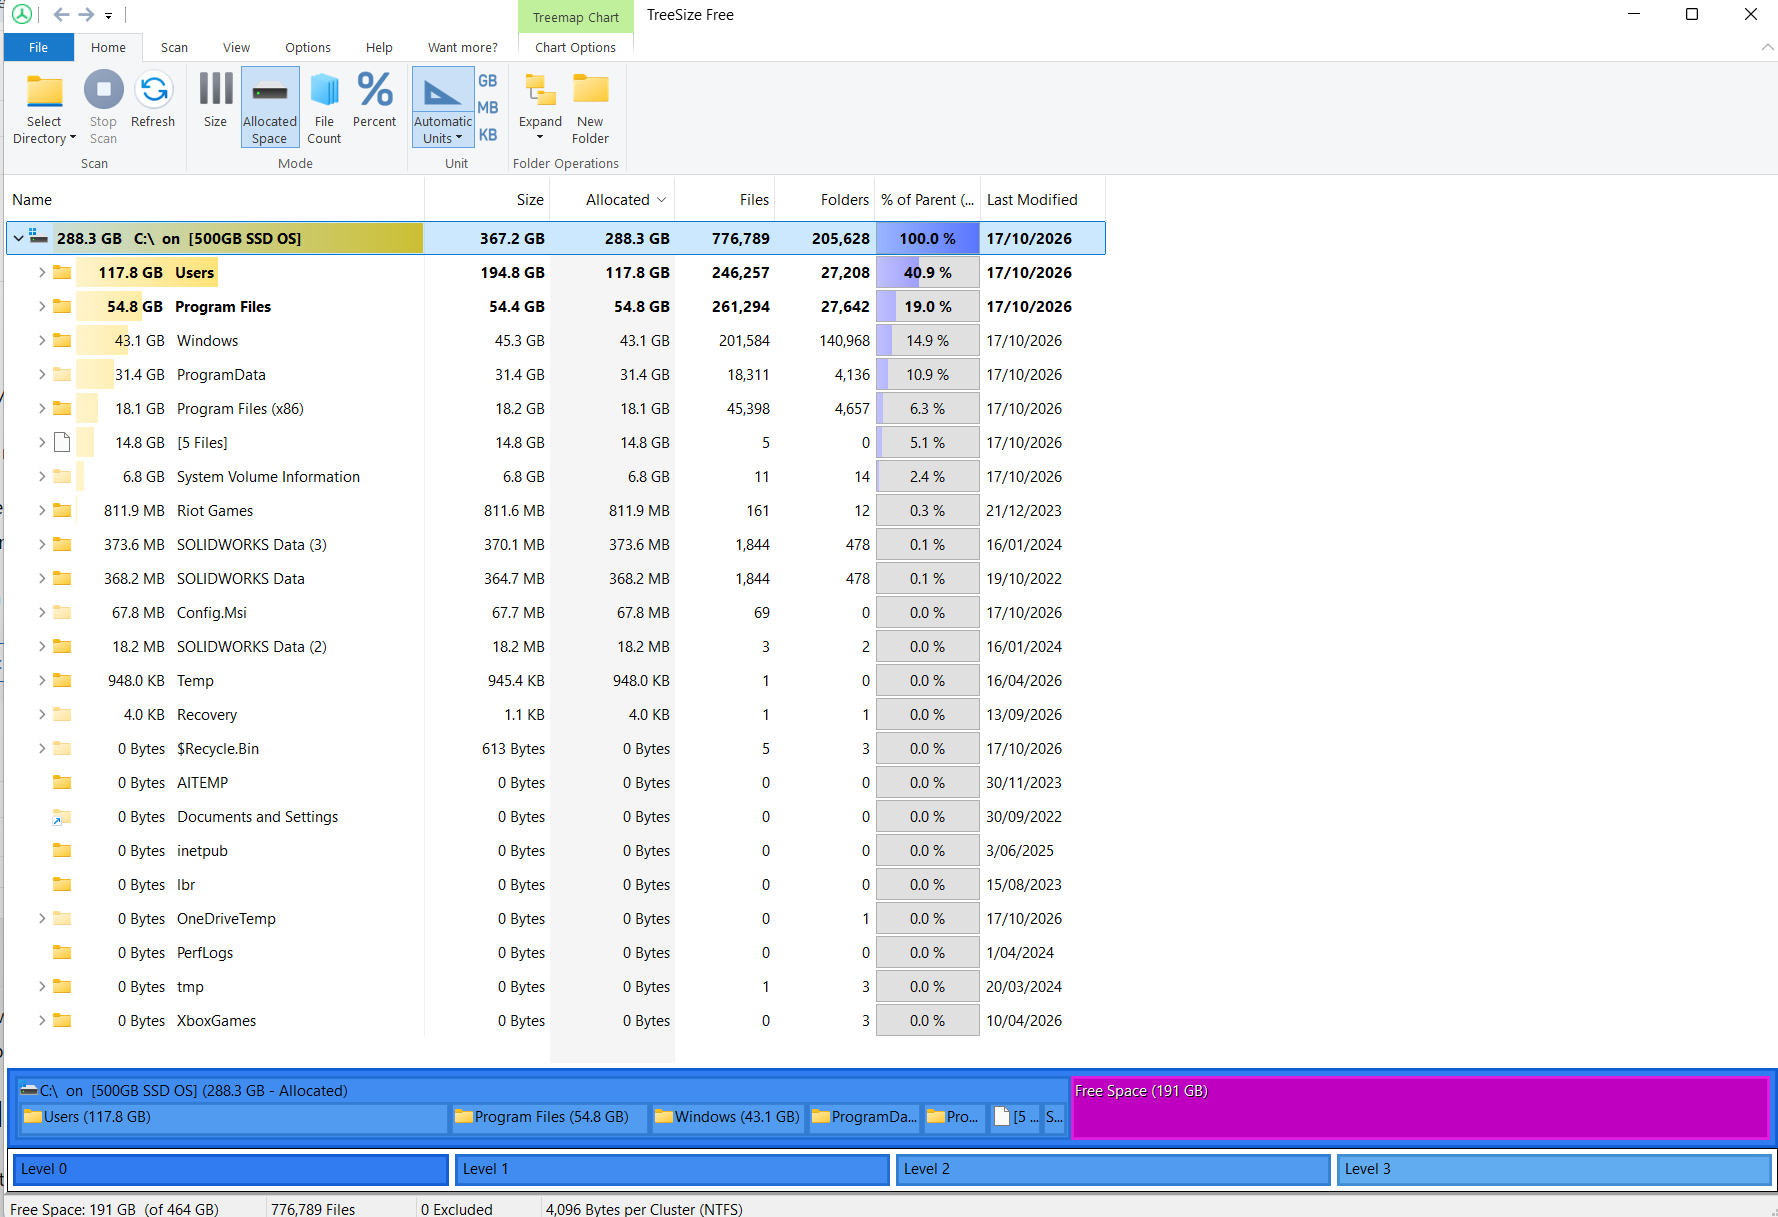Select Program Files (54.8 GB) treemap block
Viewport: 1778px width, 1217px height.
(550, 1118)
